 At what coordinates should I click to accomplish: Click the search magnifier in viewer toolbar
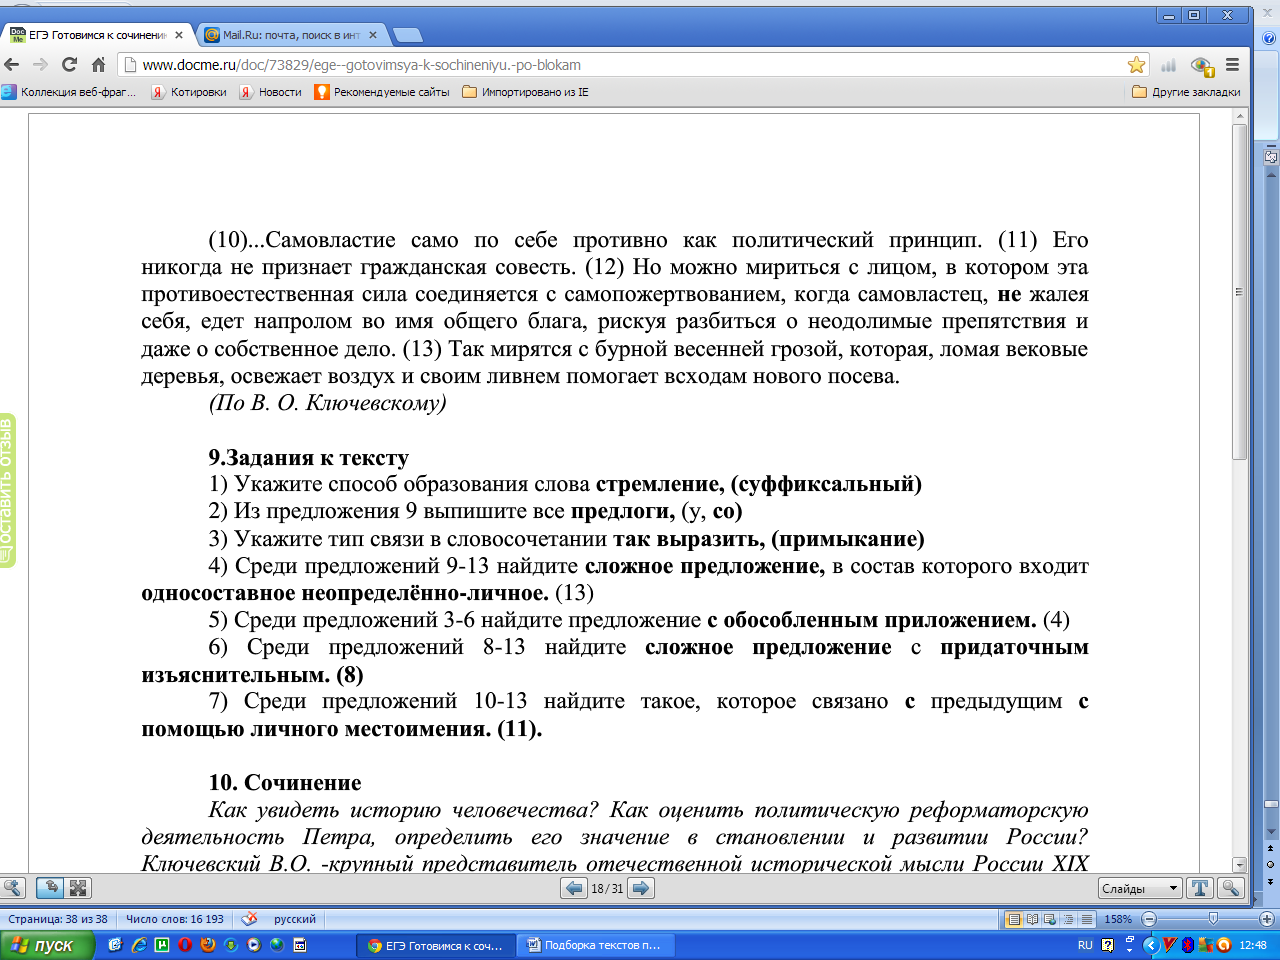(x=1231, y=888)
